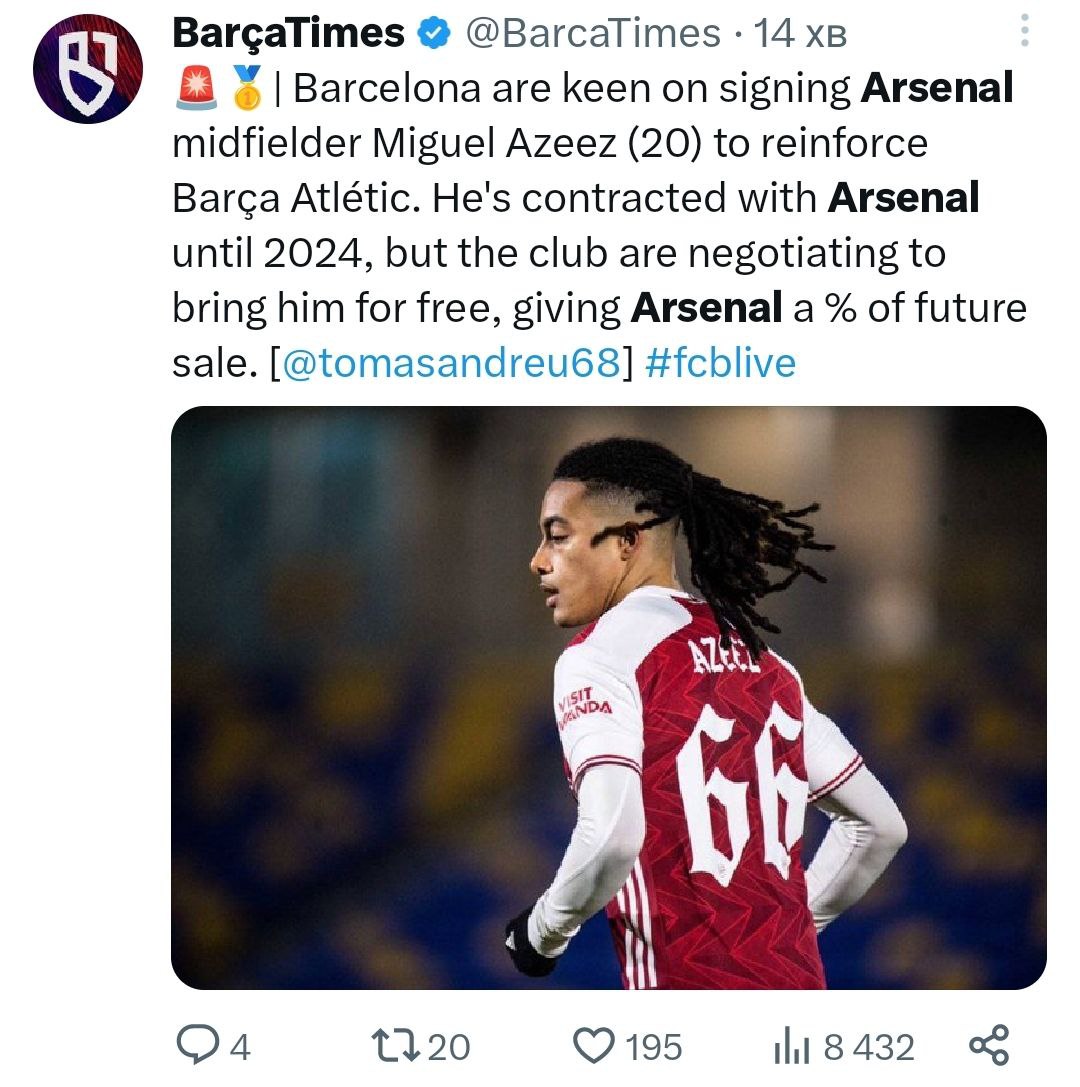This screenshot has width=1080, height=1087.
Task: Open the #fcblive hashtag
Action: click(x=720, y=363)
